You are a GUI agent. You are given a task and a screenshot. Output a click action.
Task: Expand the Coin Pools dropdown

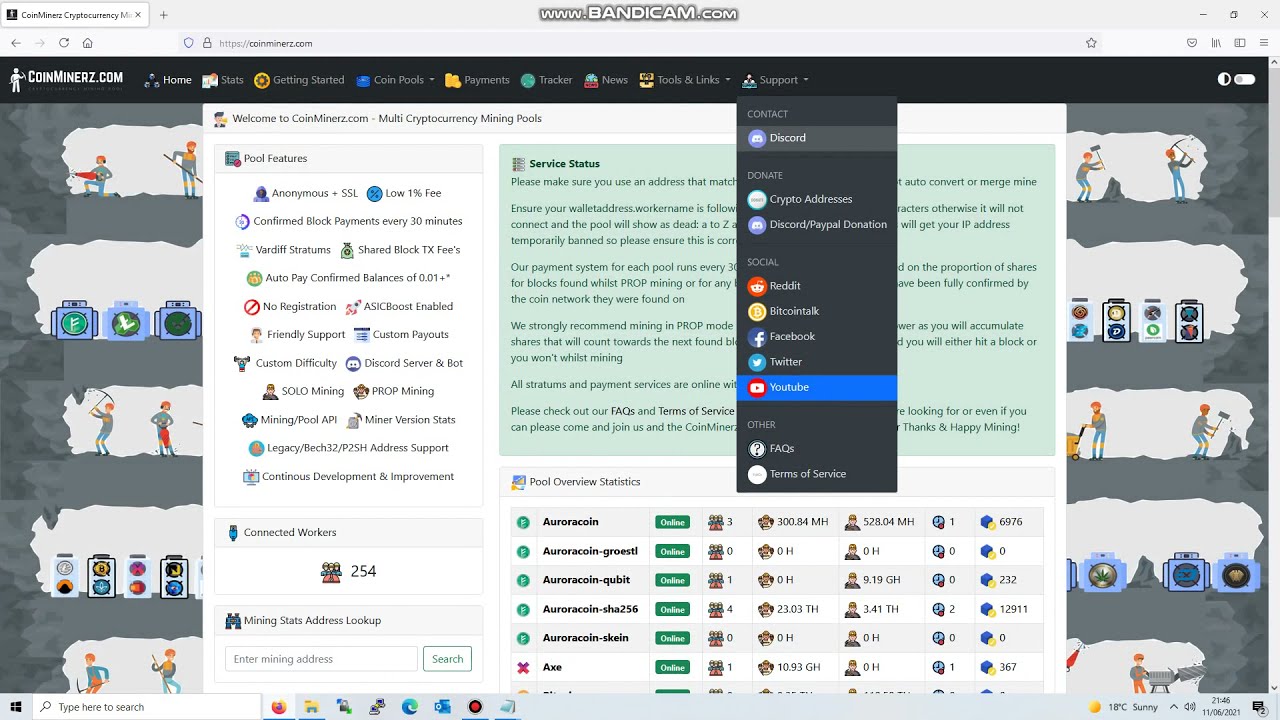tap(394, 80)
